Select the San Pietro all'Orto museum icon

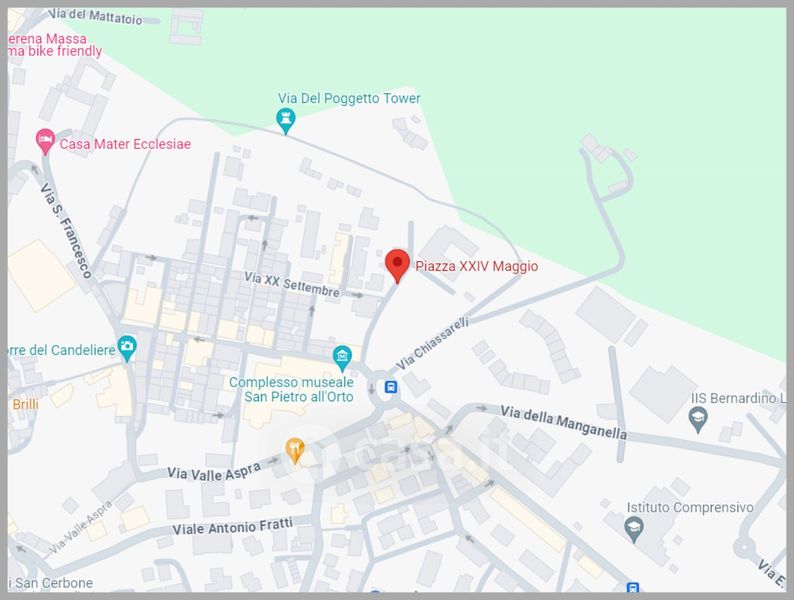point(342,358)
